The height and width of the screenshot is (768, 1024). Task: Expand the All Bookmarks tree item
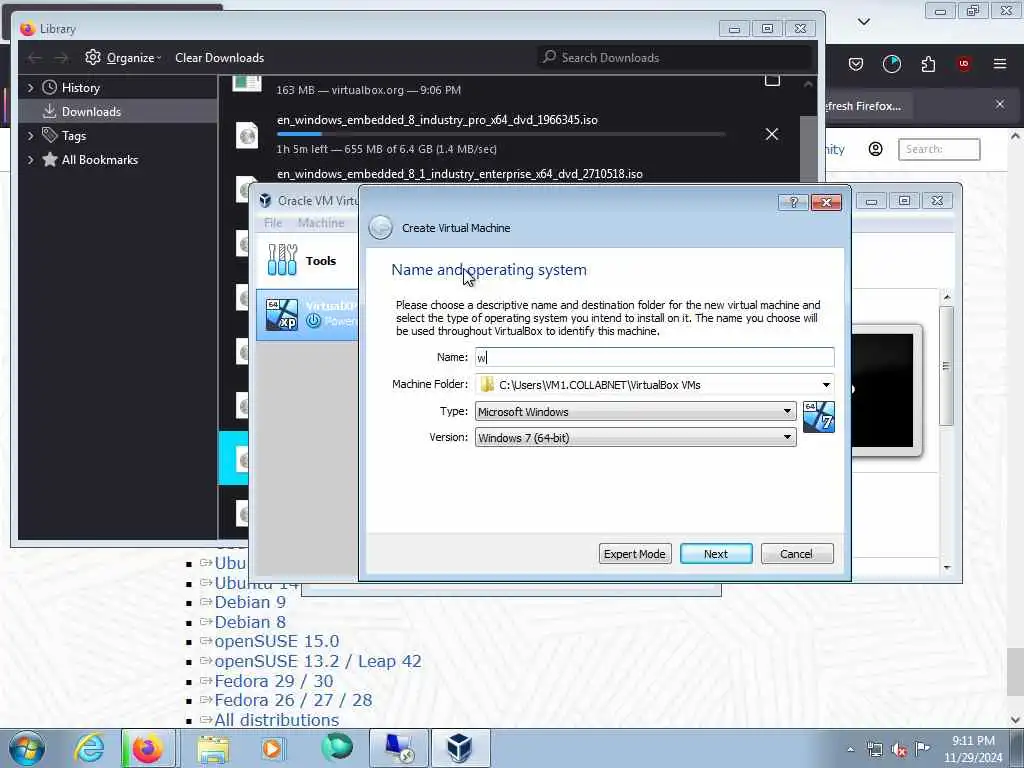pos(30,160)
